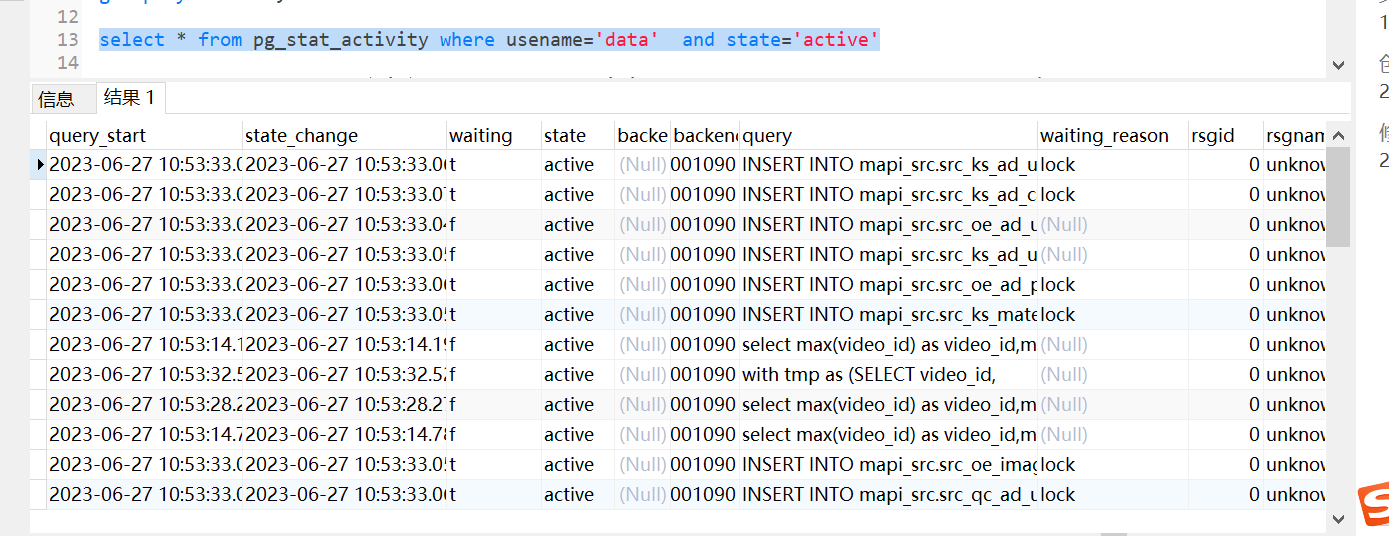Switch to the 结果 1 tab
The image size is (1389, 536).
tap(129, 97)
